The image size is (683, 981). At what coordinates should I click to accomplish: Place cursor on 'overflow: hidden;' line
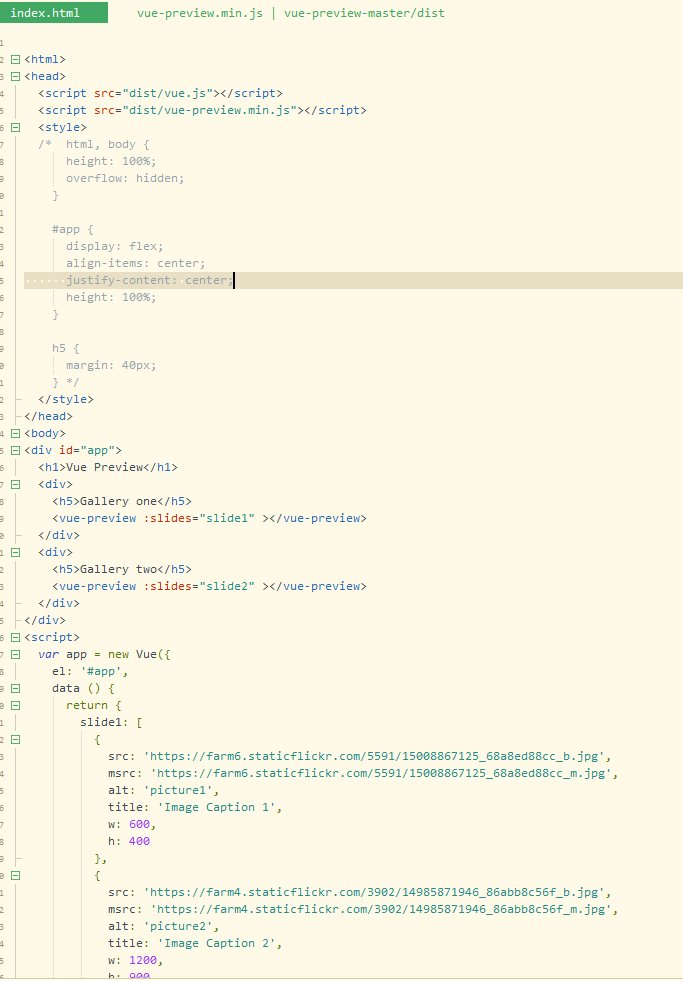[x=125, y=178]
